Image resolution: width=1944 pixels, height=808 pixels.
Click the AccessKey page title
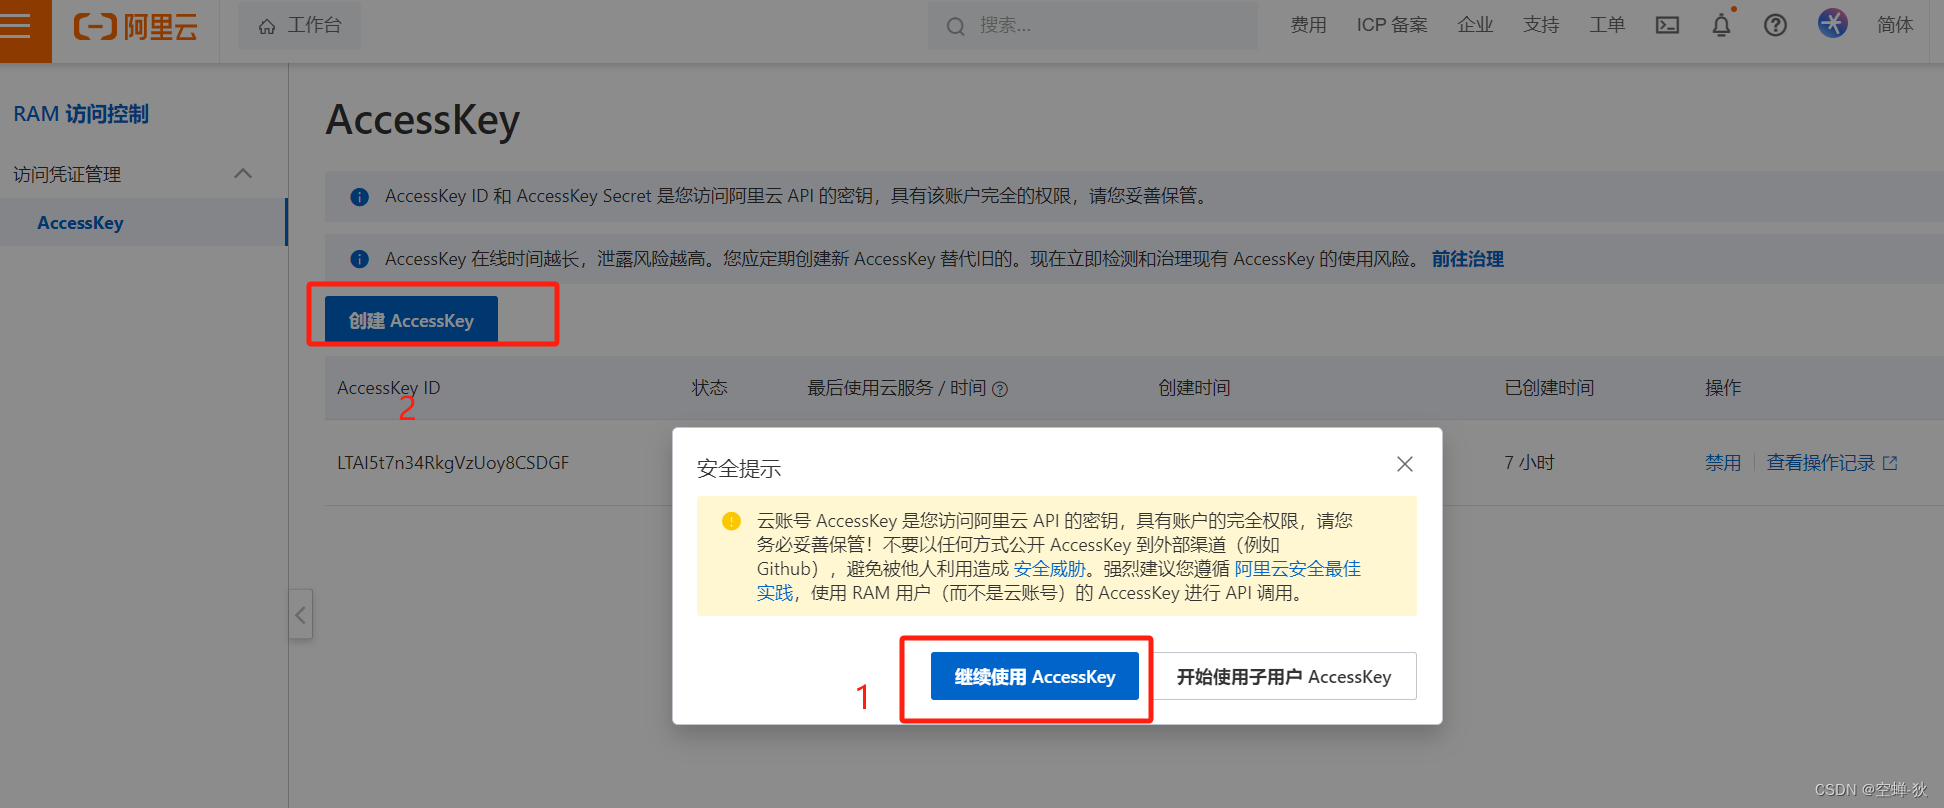pyautogui.click(x=422, y=120)
